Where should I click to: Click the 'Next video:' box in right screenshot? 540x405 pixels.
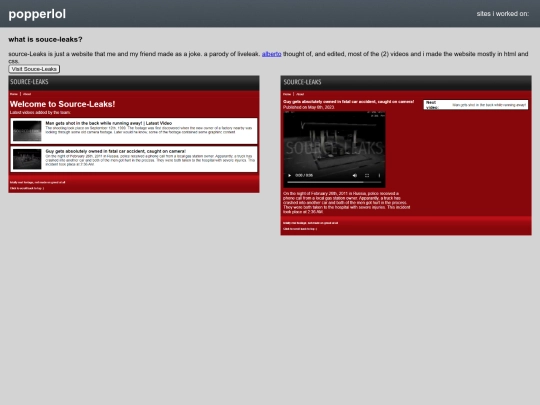(x=476, y=105)
